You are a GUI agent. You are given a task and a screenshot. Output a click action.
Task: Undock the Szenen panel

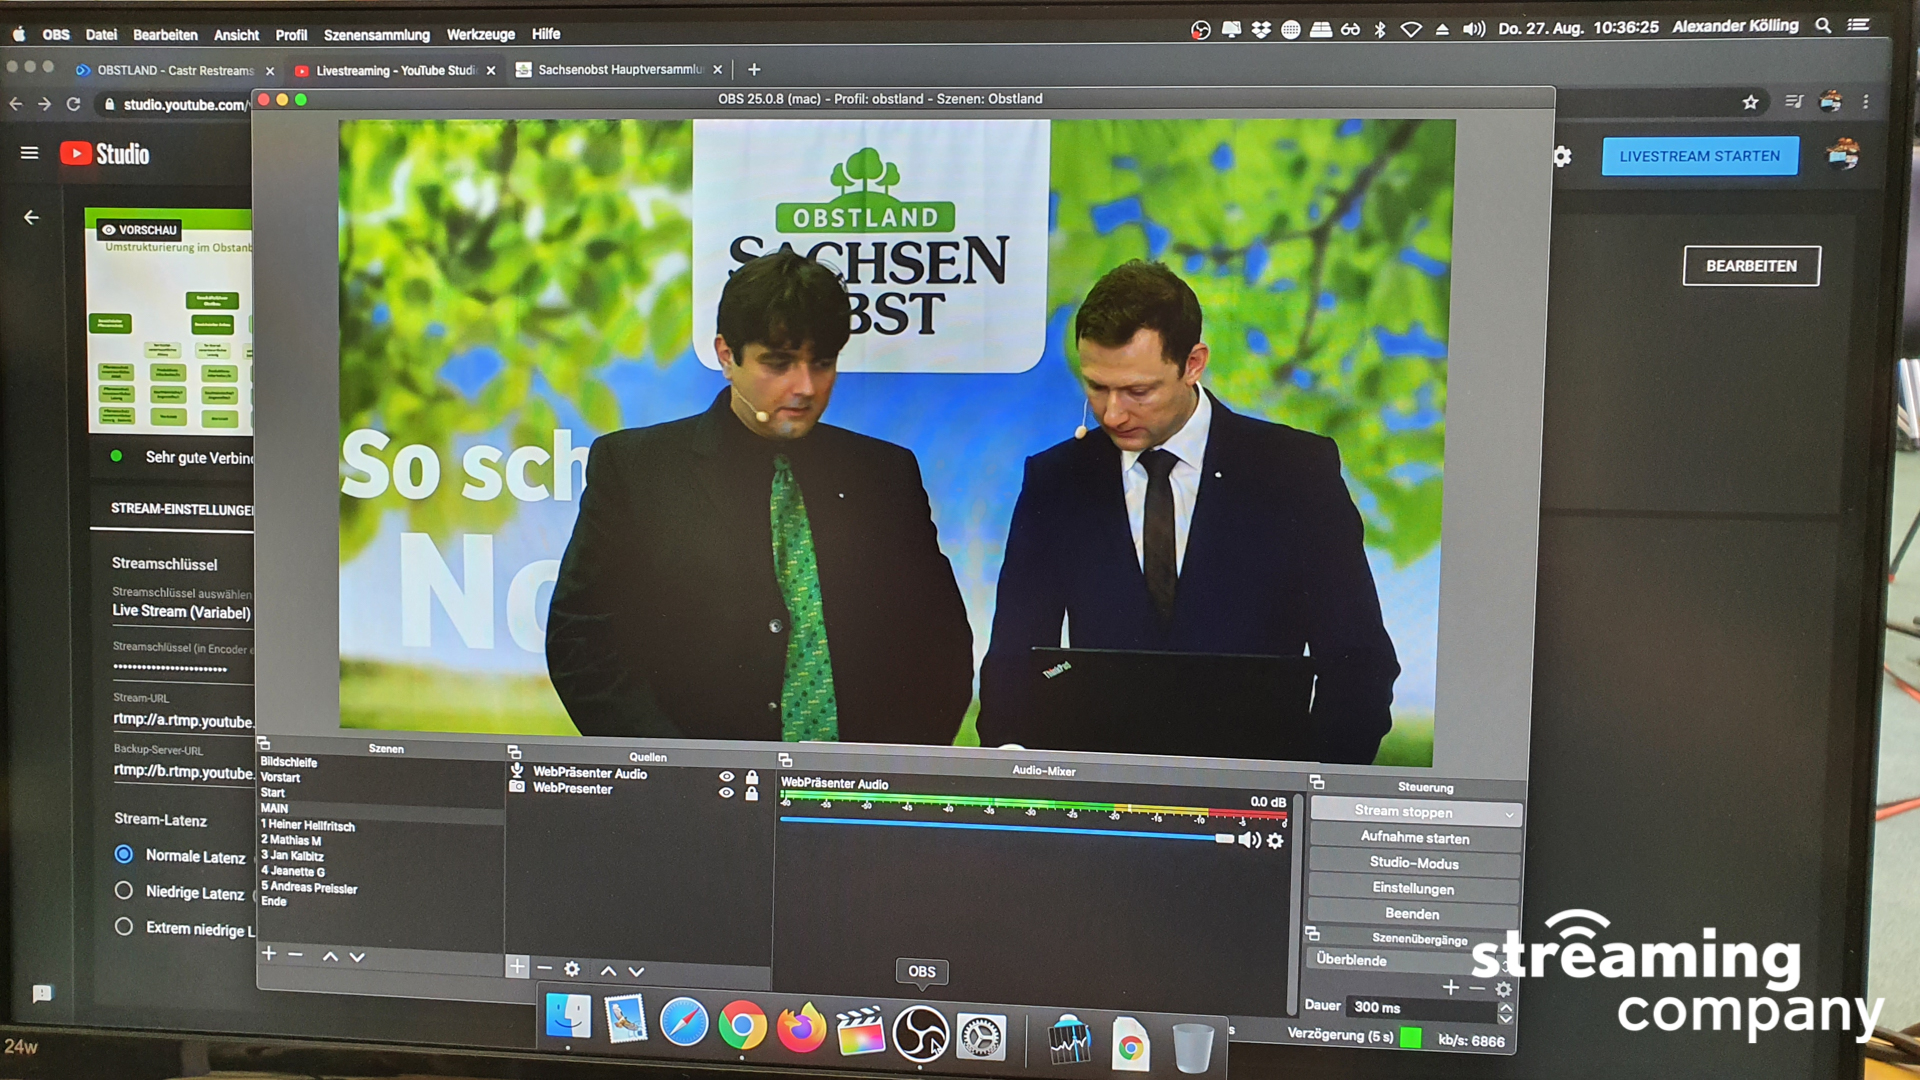tap(264, 744)
